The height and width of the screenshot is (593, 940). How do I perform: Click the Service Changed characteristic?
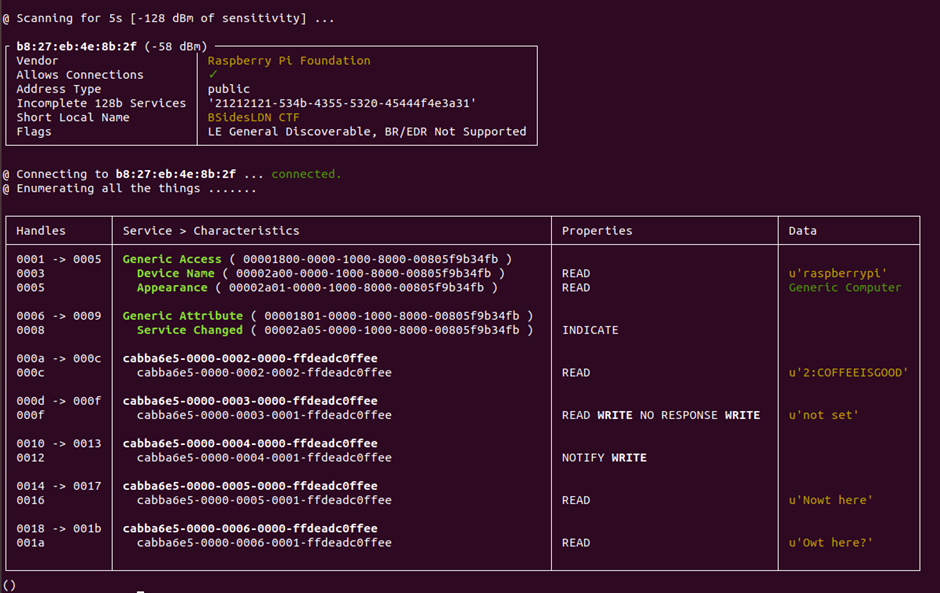tap(190, 330)
